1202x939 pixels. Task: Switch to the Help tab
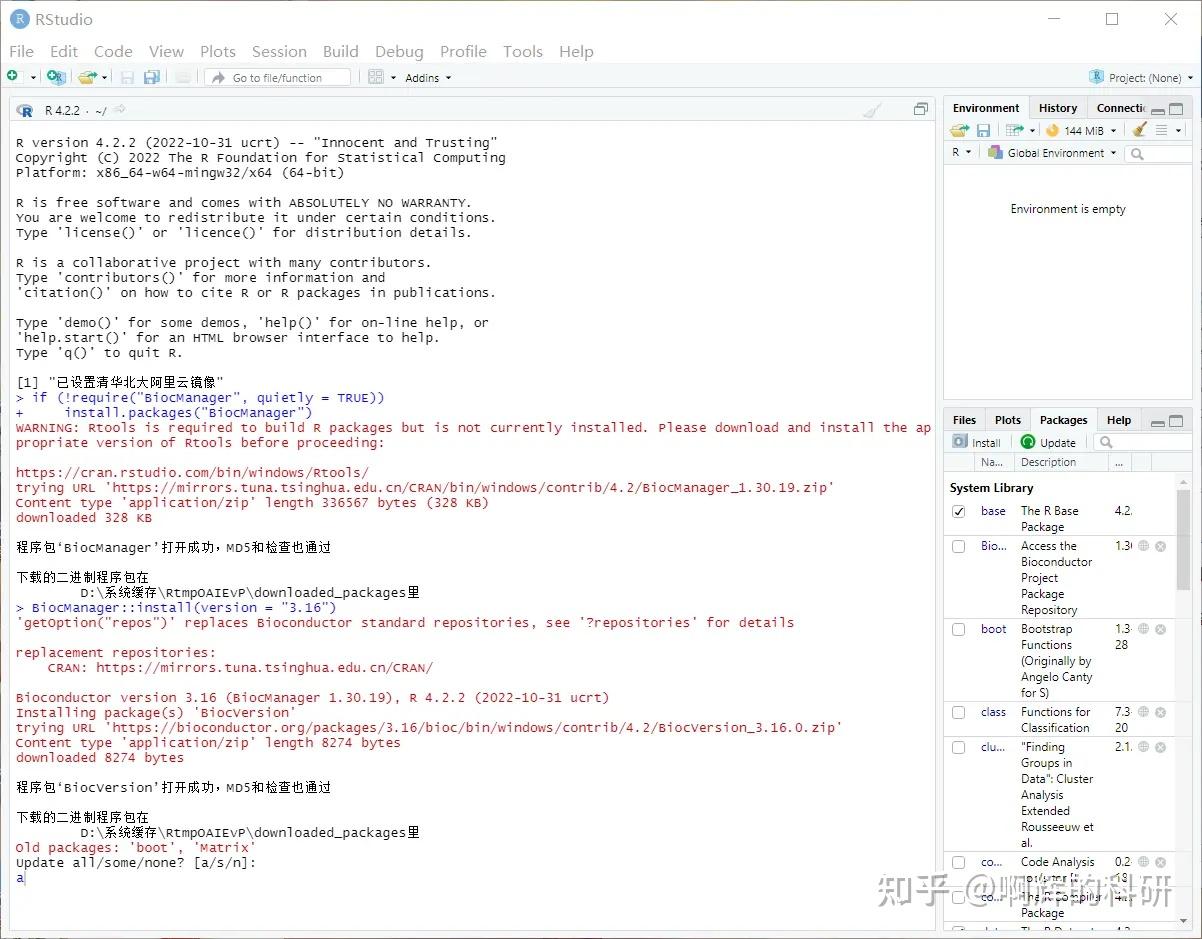pos(1119,420)
